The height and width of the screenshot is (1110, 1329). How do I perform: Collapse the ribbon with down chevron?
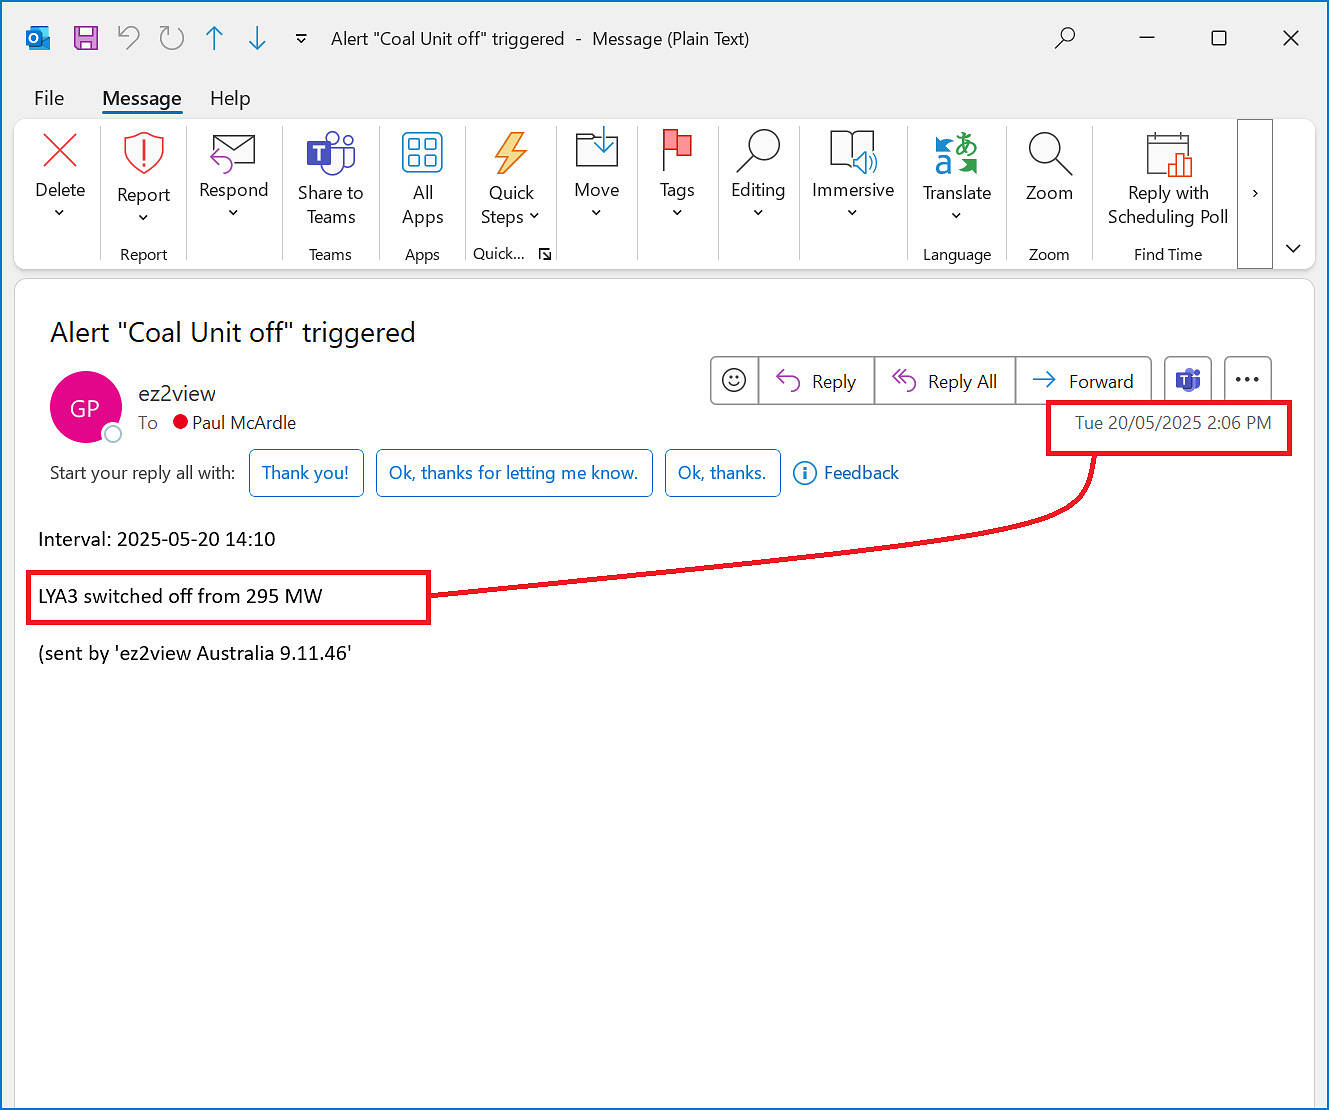tap(1293, 248)
